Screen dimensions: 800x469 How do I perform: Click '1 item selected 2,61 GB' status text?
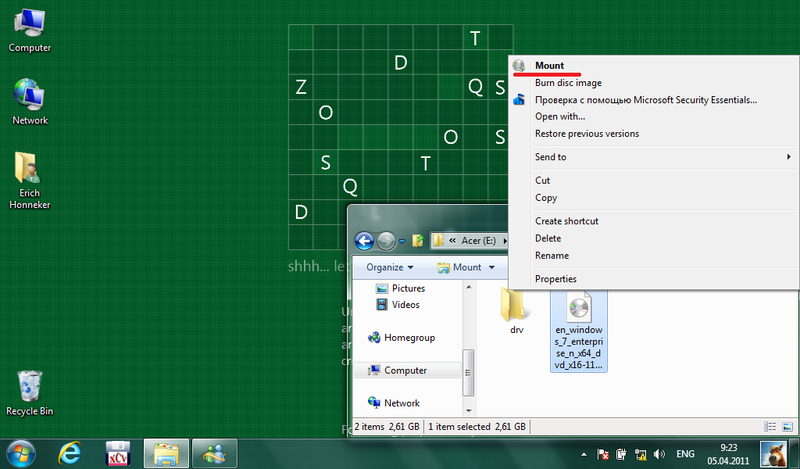coord(477,427)
